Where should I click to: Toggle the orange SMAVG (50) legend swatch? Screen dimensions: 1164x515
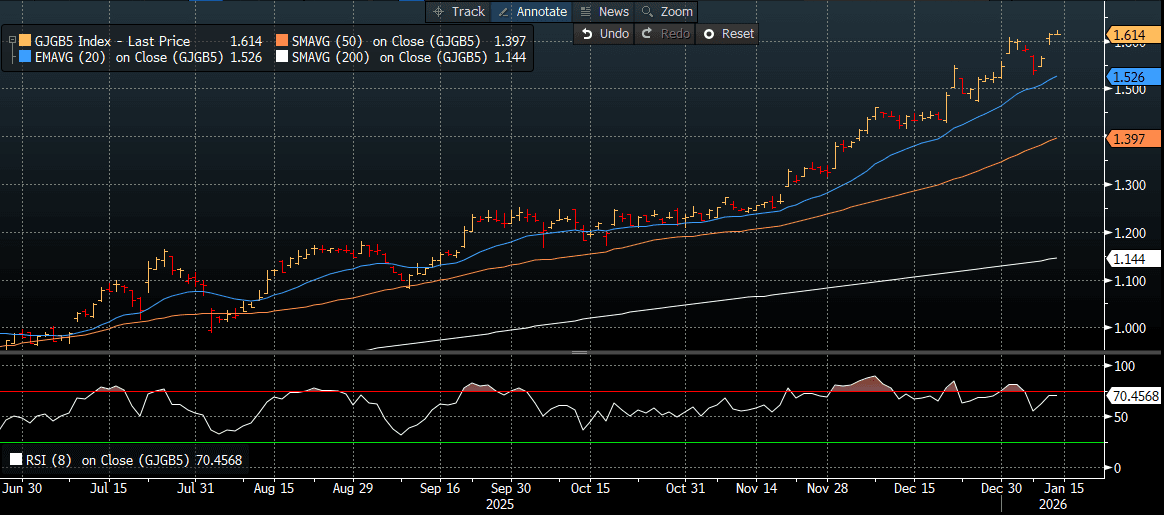(281, 41)
